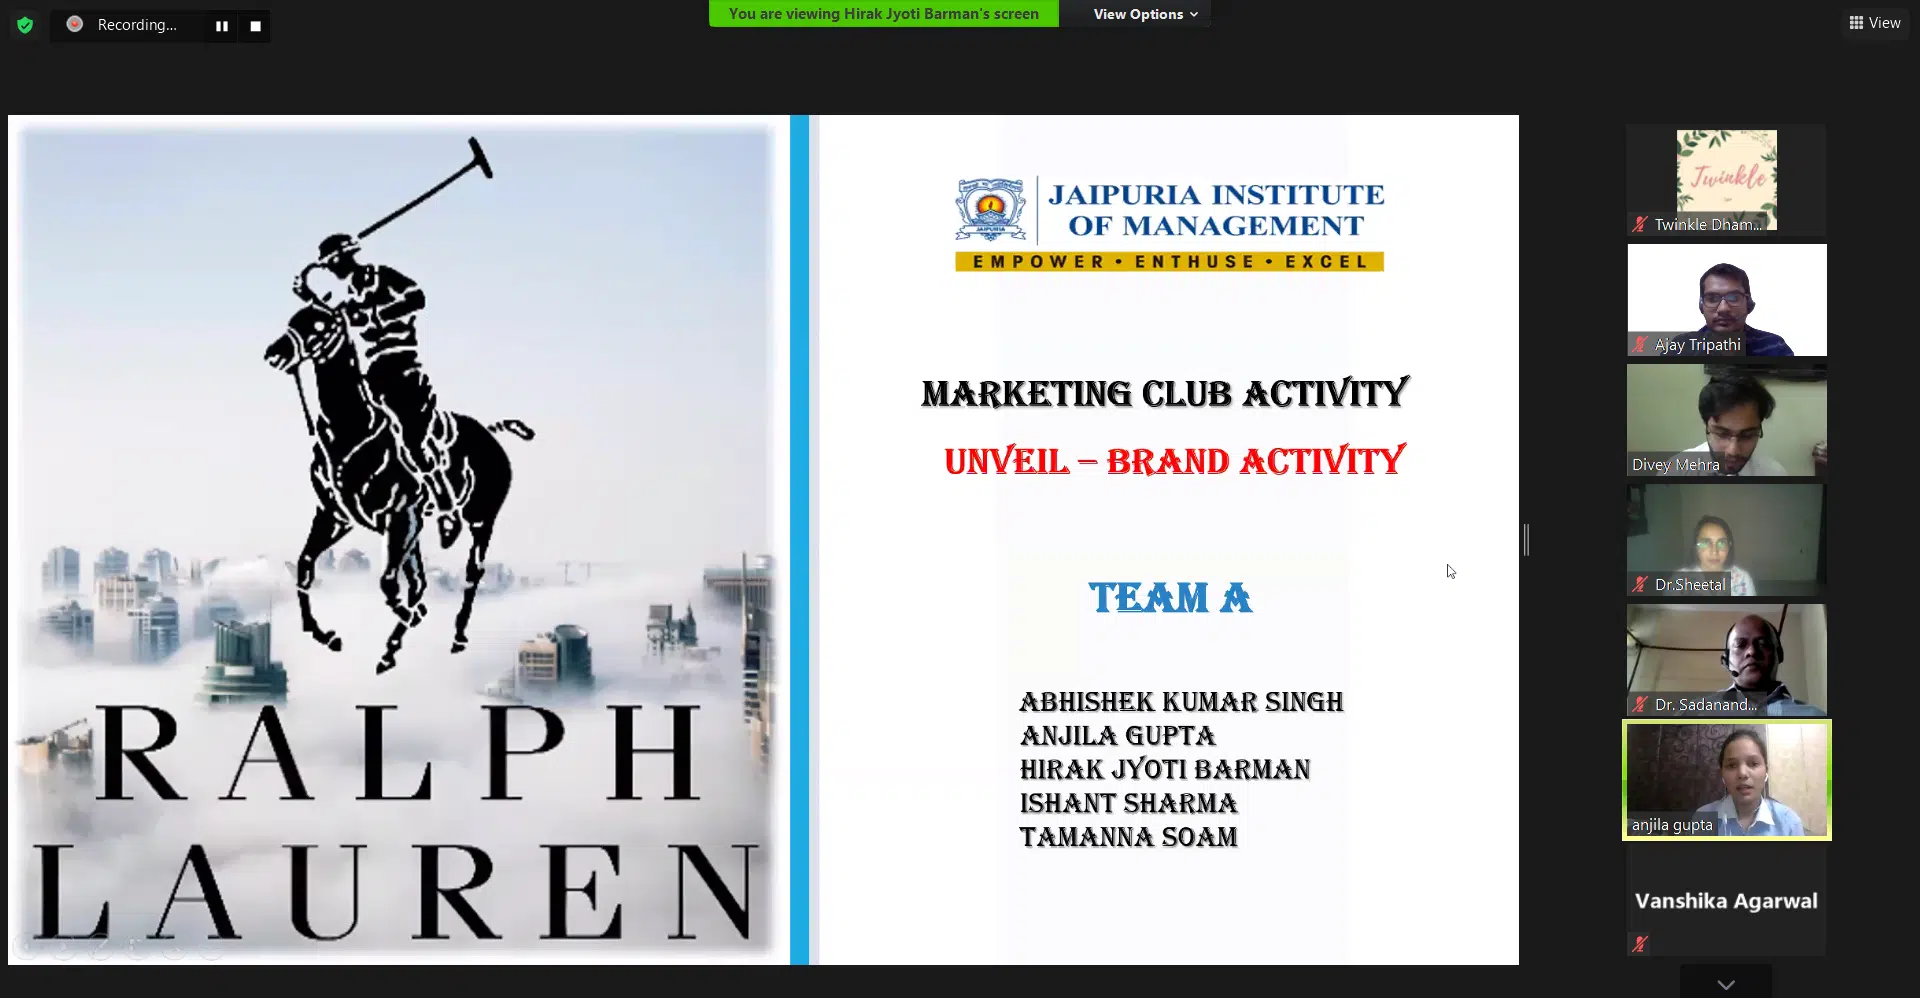Click the divider handle beside the participant strip

[x=1526, y=540]
